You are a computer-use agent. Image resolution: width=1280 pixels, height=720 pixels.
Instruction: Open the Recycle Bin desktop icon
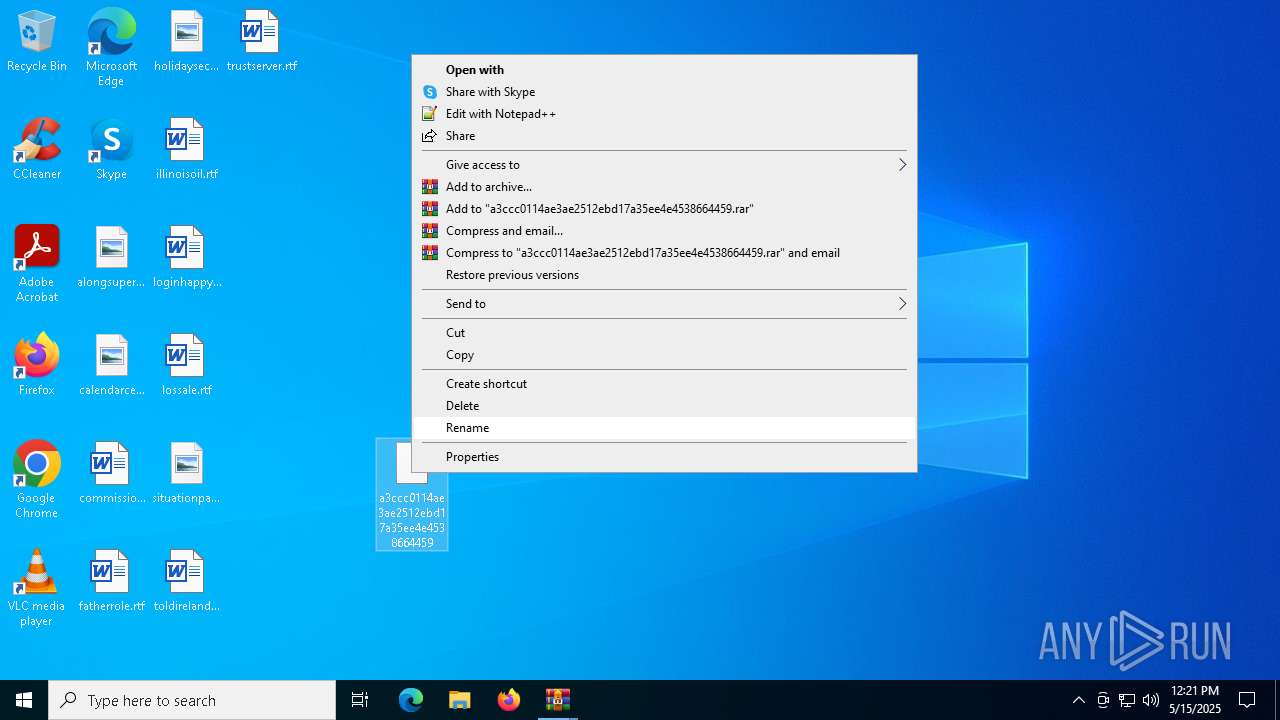tap(37, 42)
